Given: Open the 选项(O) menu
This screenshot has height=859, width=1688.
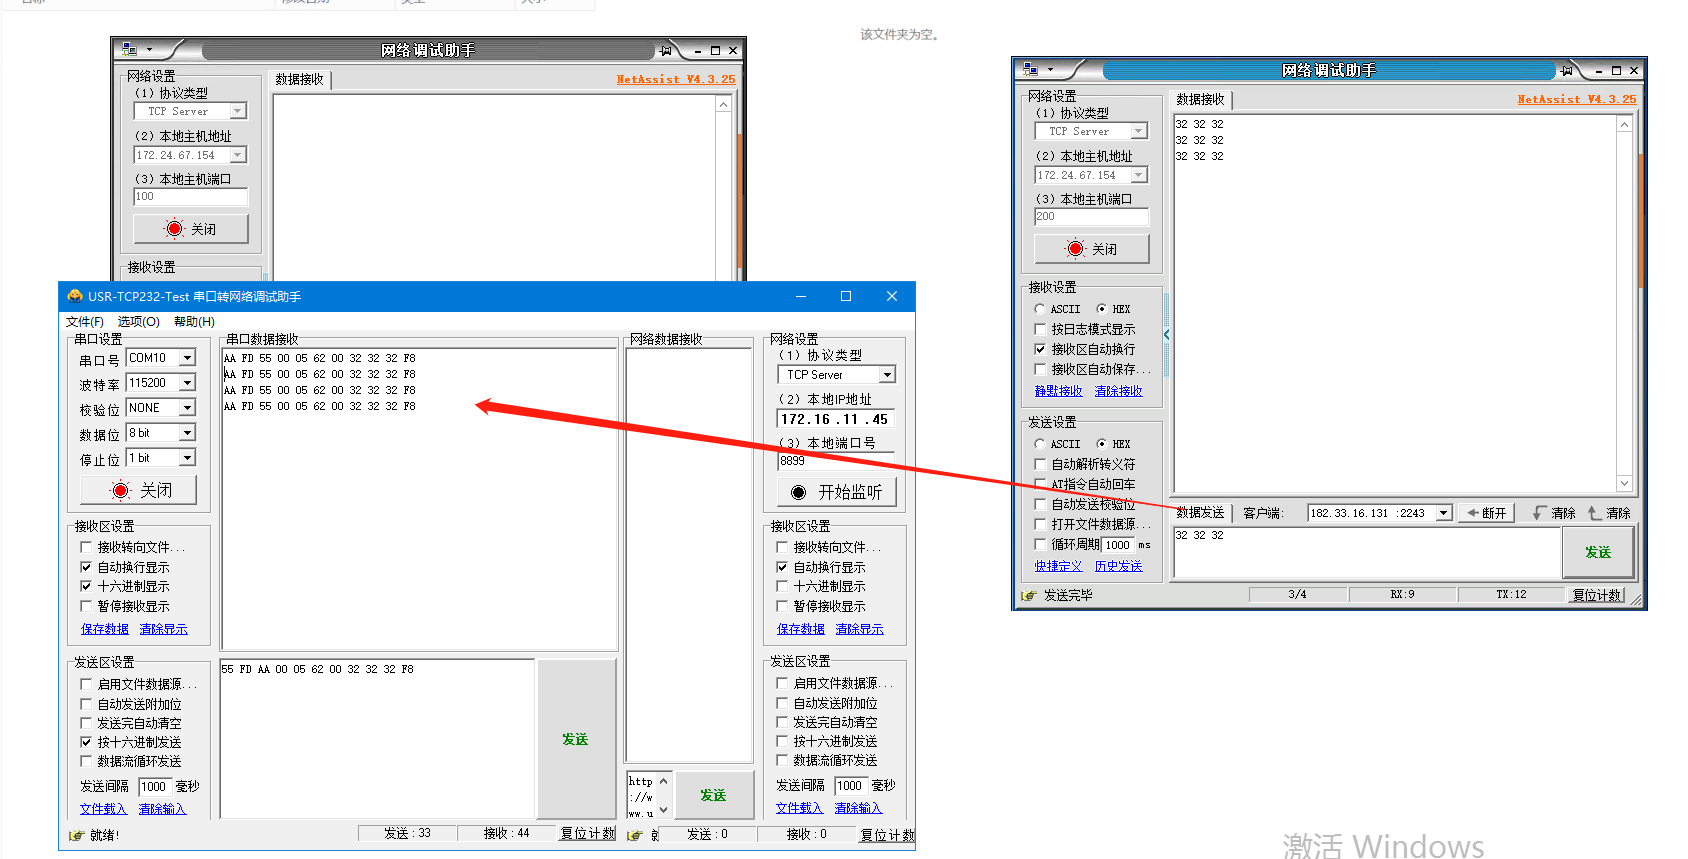Looking at the screenshot, I should [x=138, y=322].
